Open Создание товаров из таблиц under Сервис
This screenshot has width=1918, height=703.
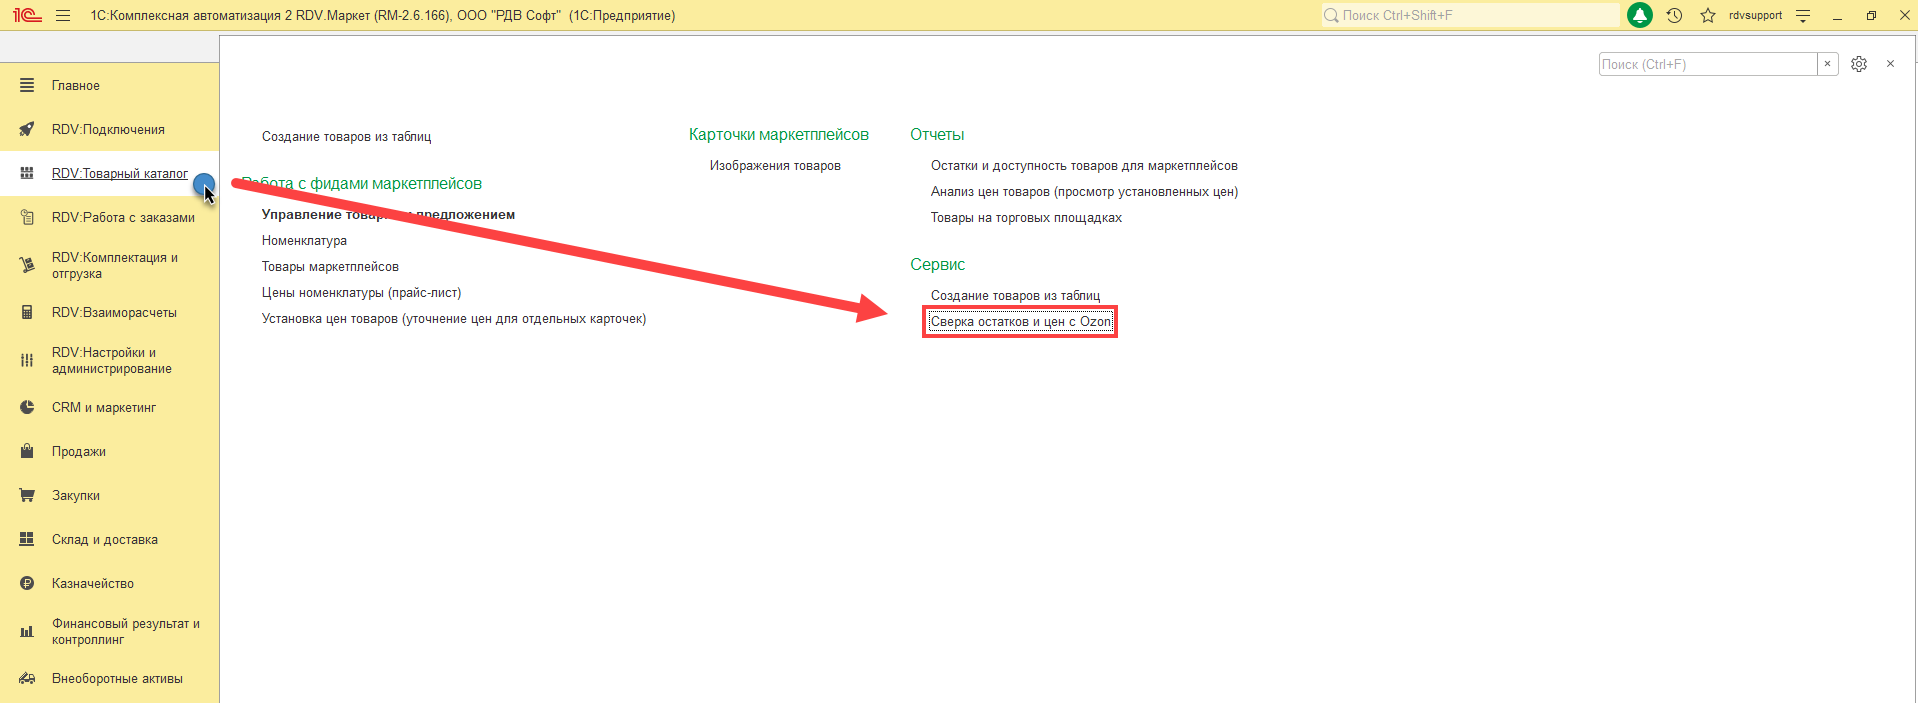click(x=1015, y=295)
